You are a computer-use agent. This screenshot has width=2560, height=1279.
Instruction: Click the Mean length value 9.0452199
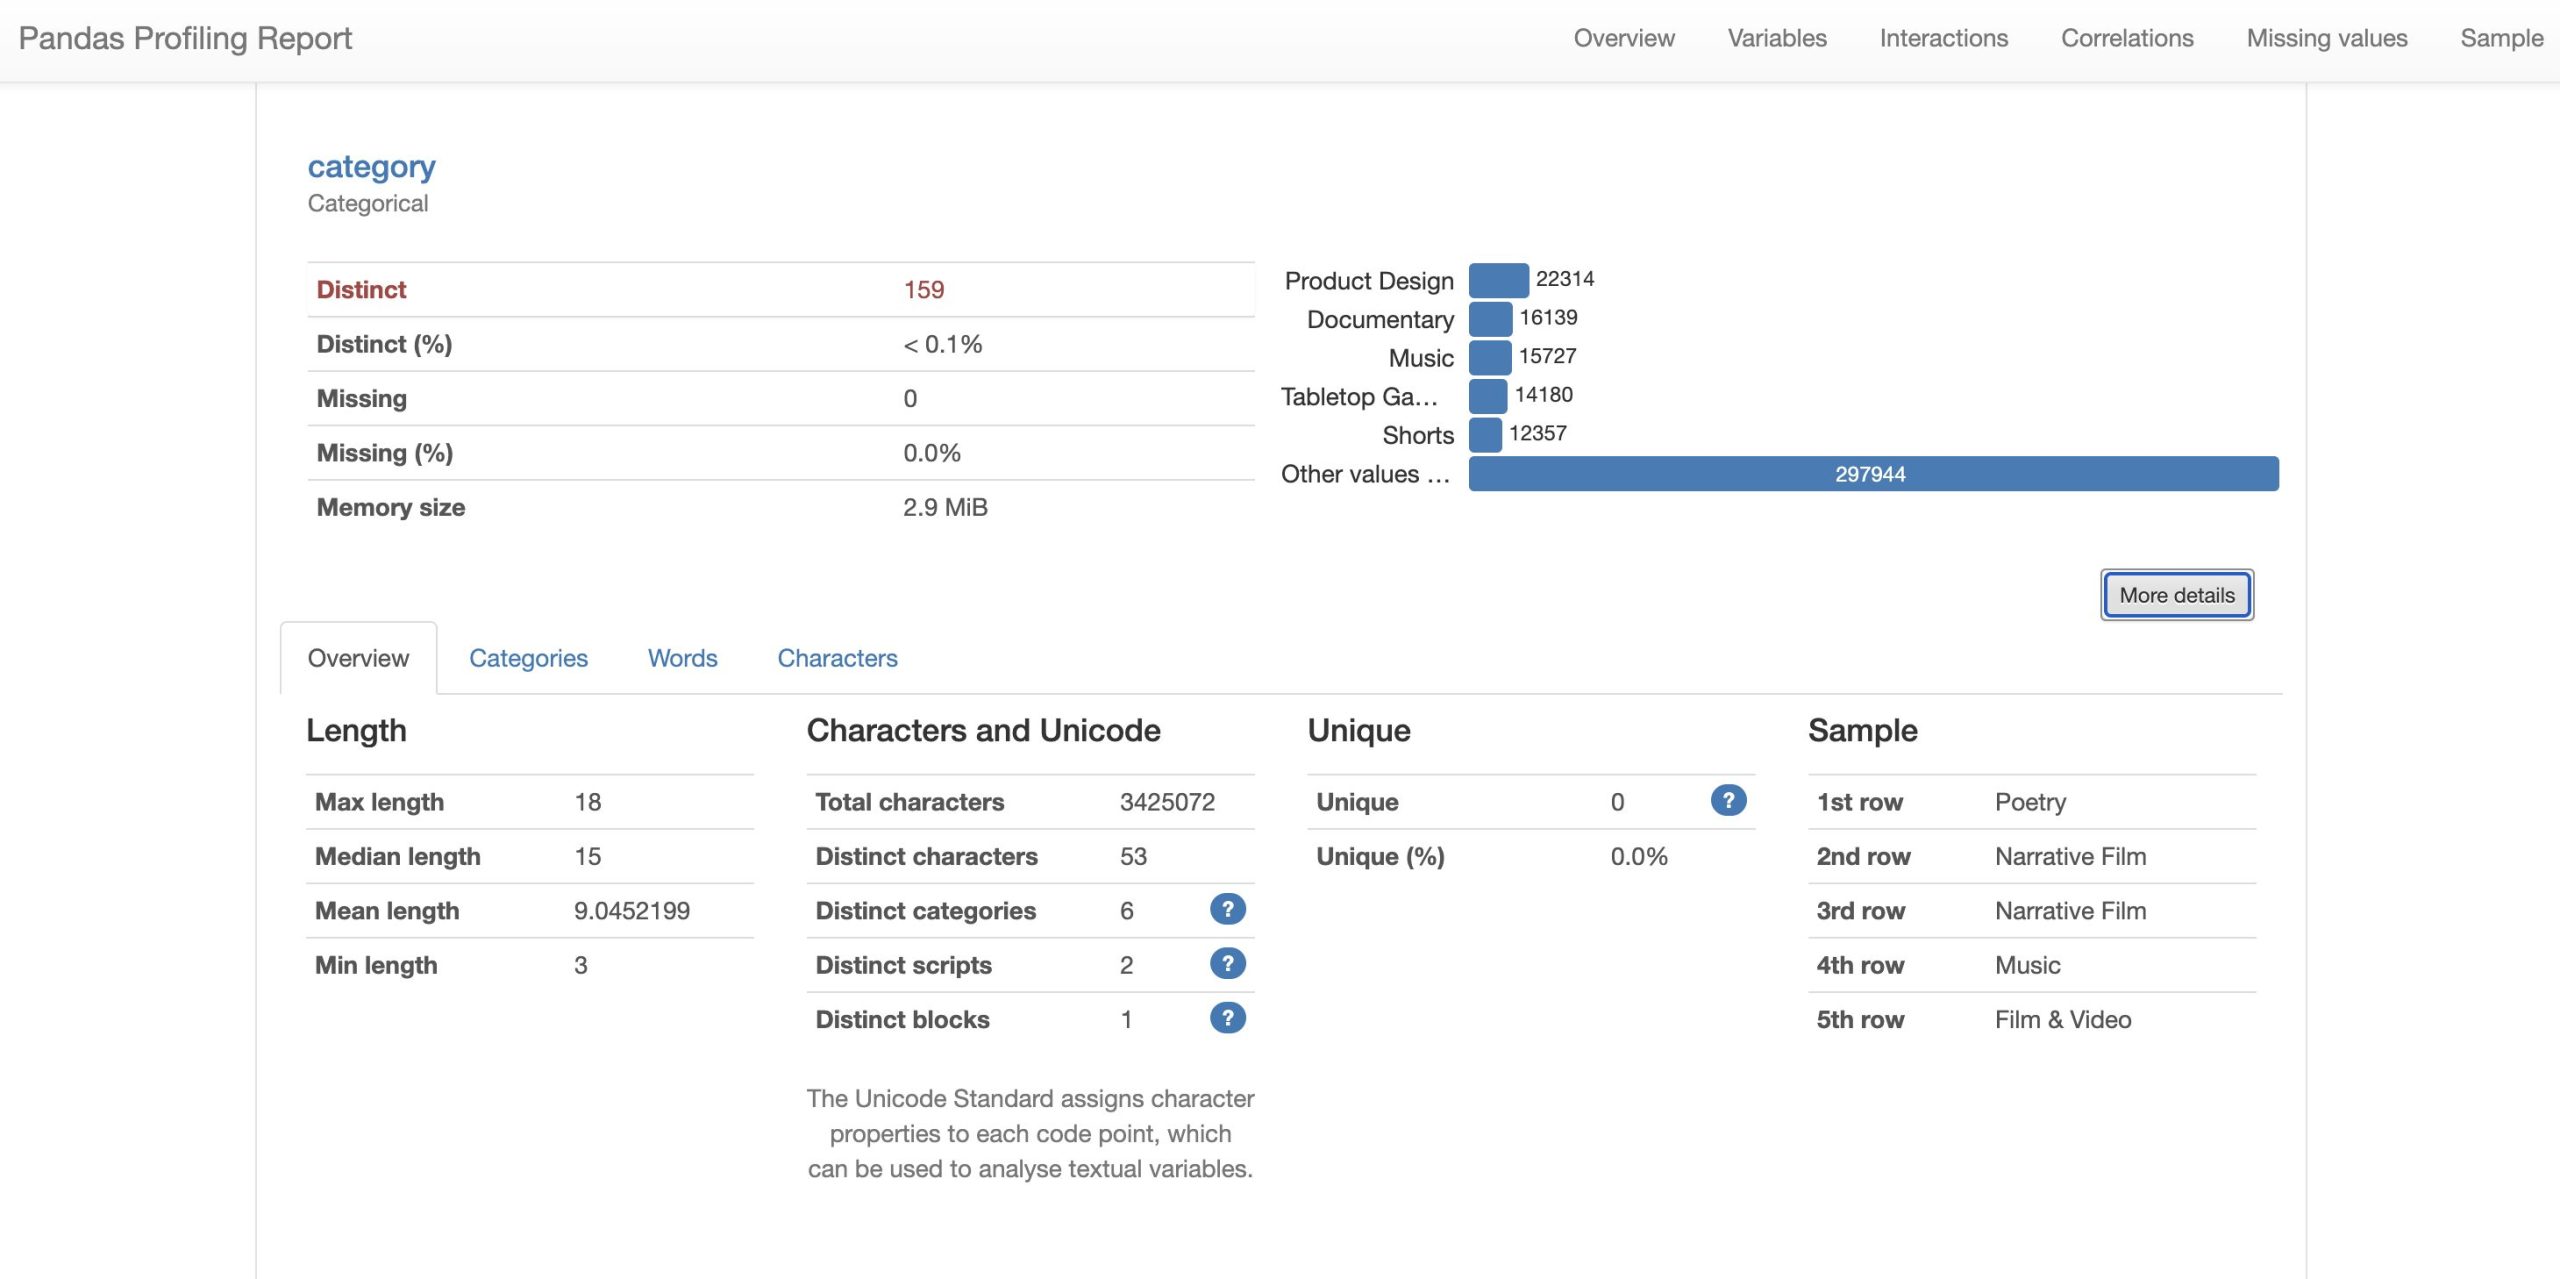(632, 911)
